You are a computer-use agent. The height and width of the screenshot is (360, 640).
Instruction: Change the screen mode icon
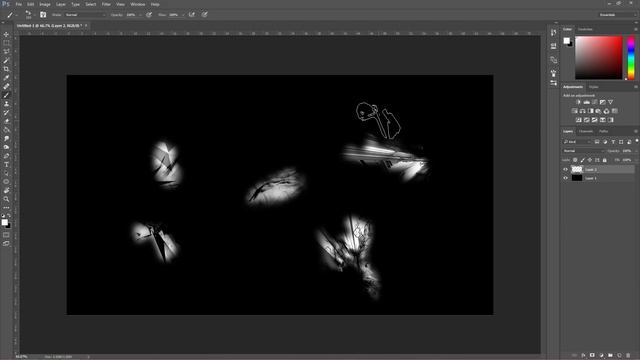pos(6,243)
